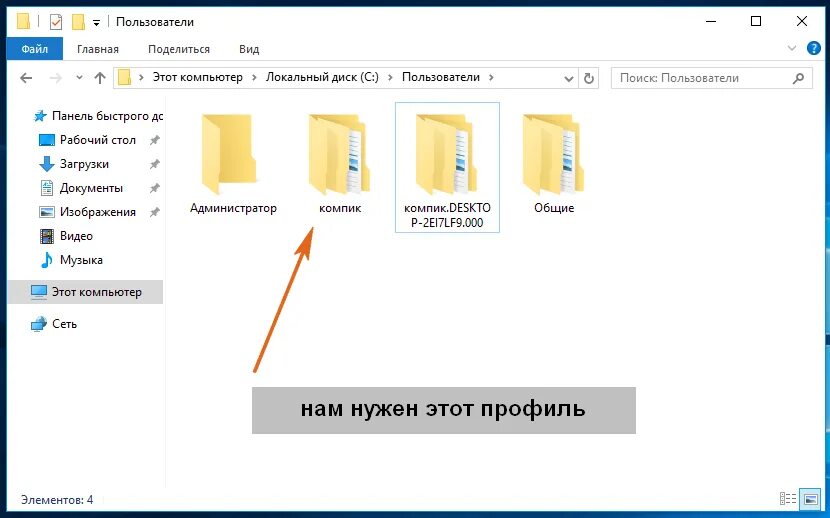Click the pin icon next to Загрузки
Screen dimensions: 830x518
pyautogui.click(x=154, y=164)
